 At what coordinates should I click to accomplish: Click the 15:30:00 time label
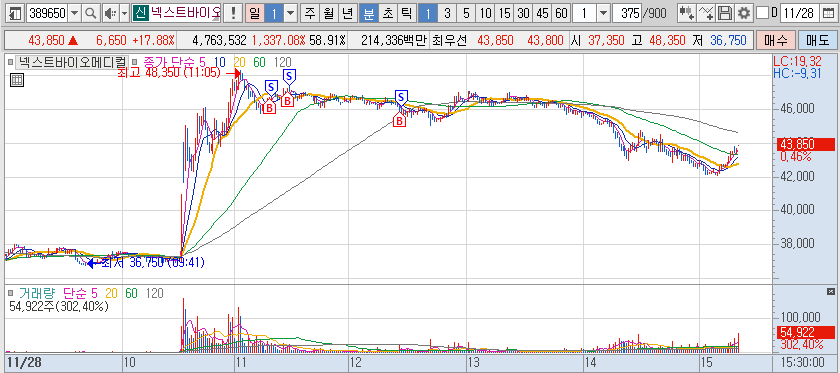tap(802, 362)
